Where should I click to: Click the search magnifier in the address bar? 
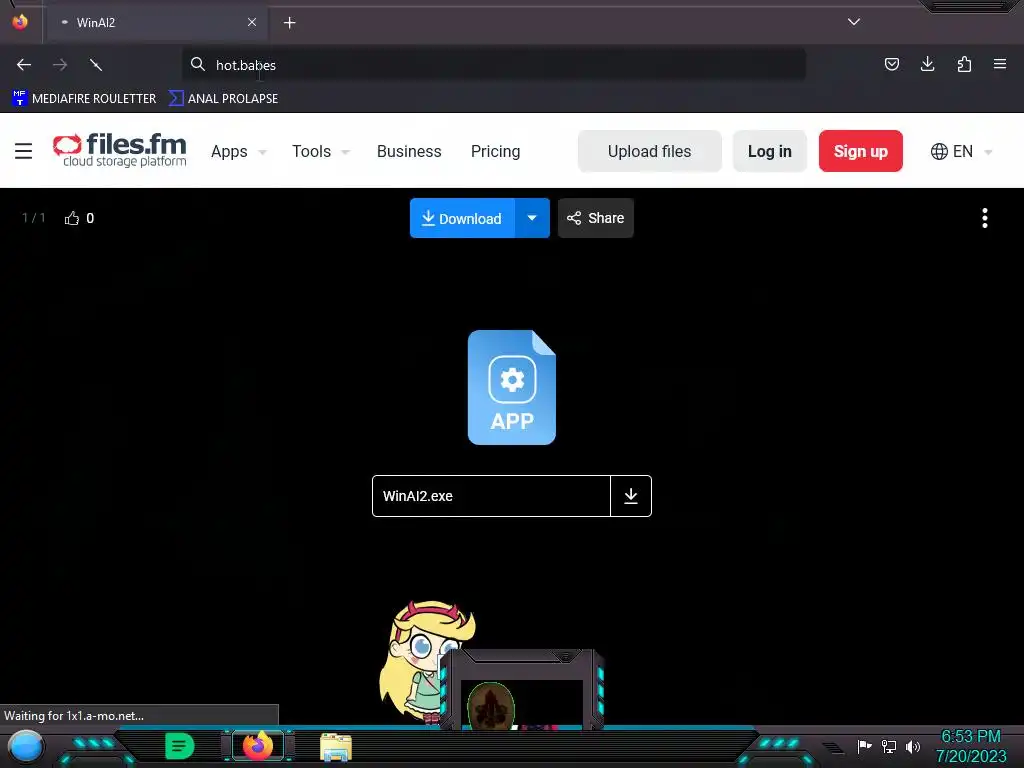click(x=198, y=64)
